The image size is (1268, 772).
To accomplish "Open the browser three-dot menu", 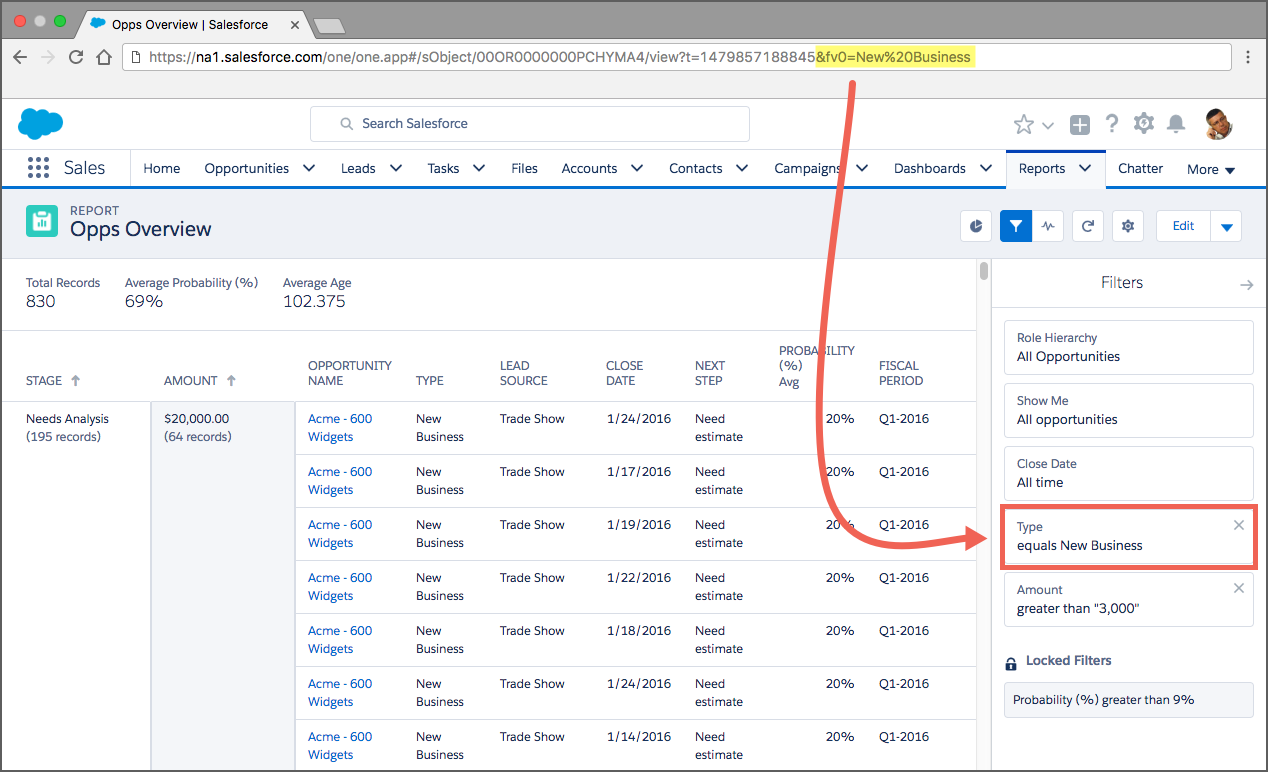I will click(1248, 57).
